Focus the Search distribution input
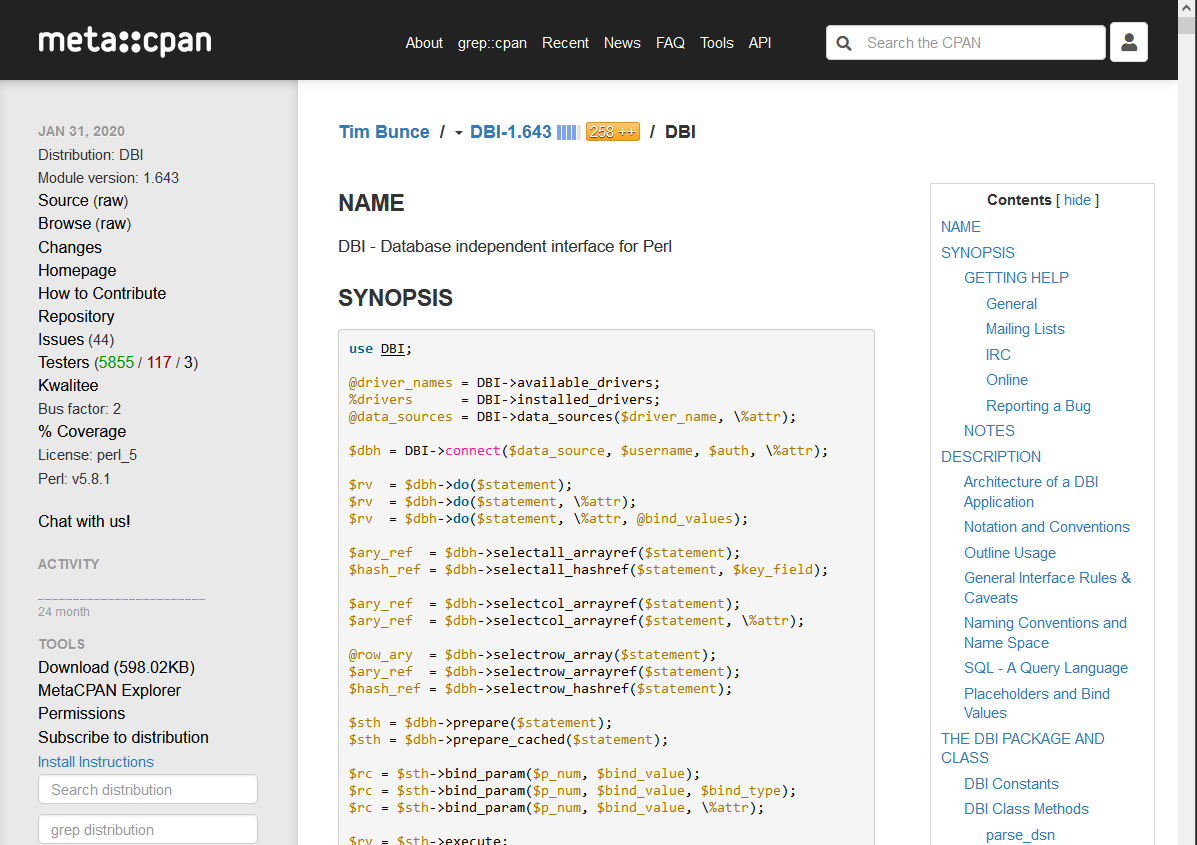1197x845 pixels. click(147, 789)
